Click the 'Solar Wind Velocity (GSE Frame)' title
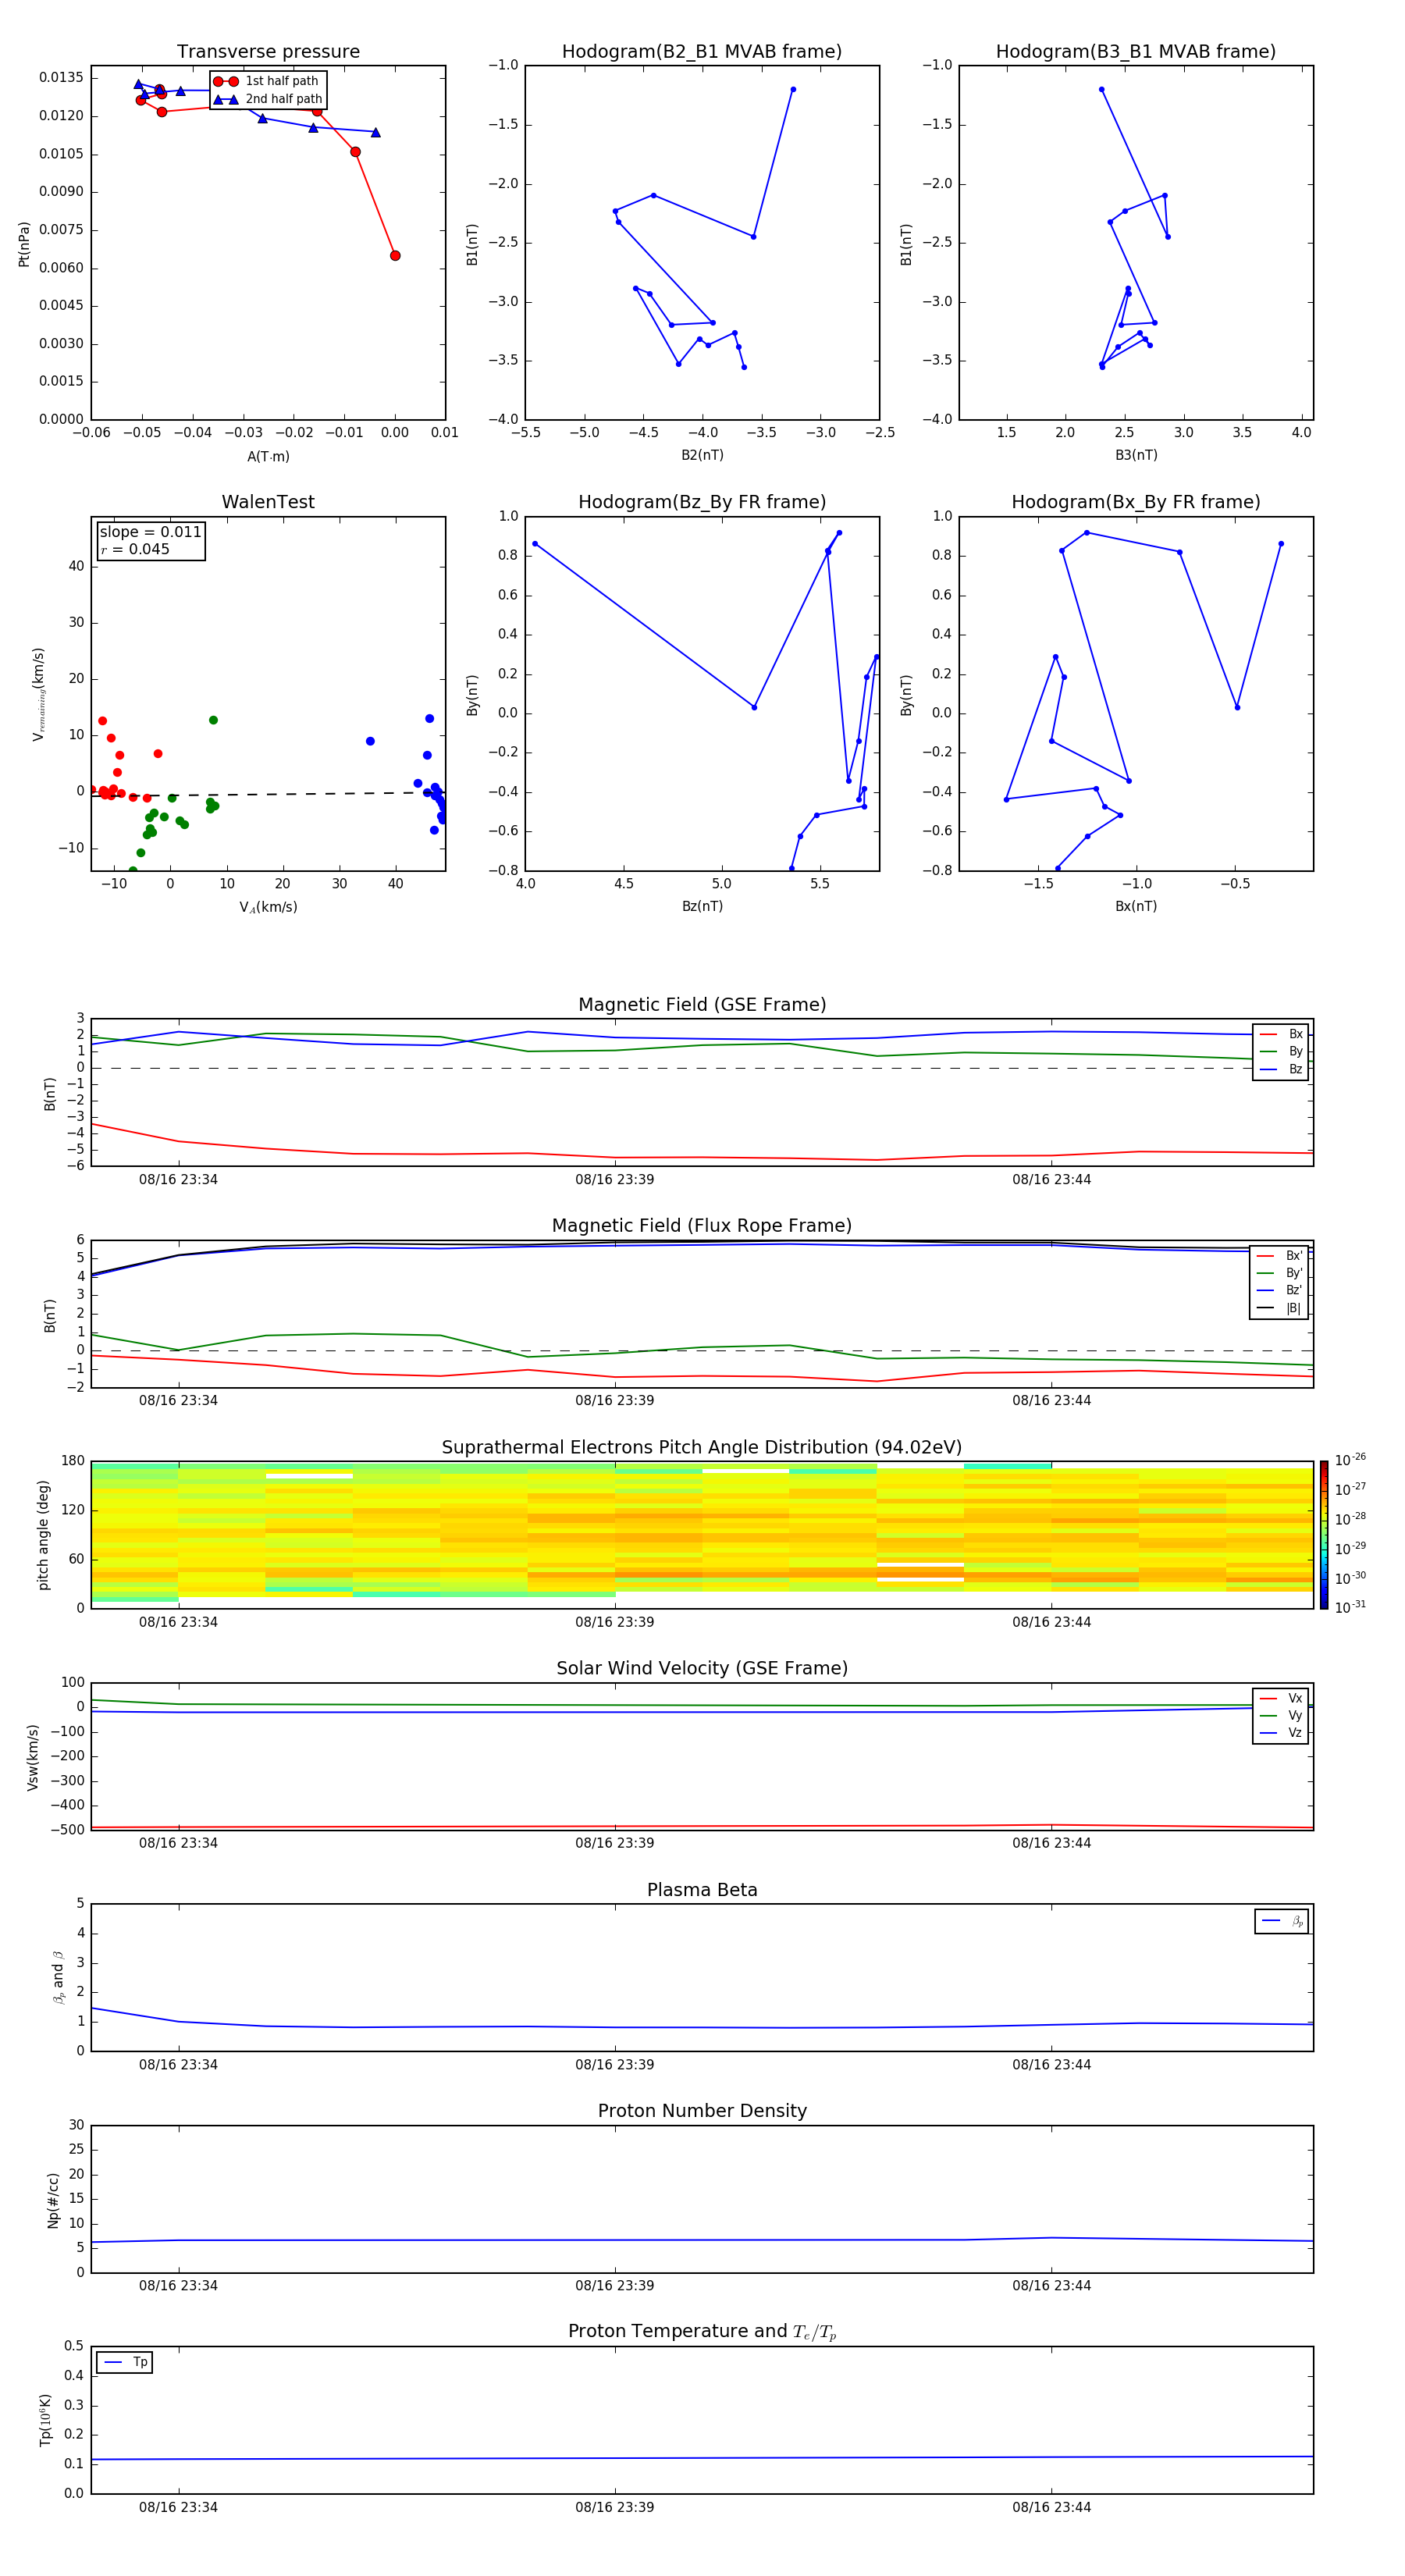Image resolution: width=1405 pixels, height=2576 pixels. click(702, 1669)
